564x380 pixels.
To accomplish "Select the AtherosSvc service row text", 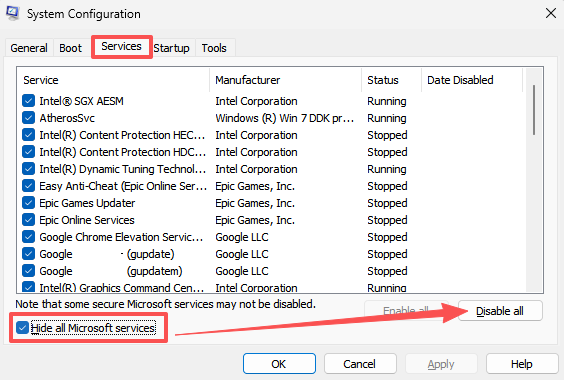I will pyautogui.click(x=67, y=118).
